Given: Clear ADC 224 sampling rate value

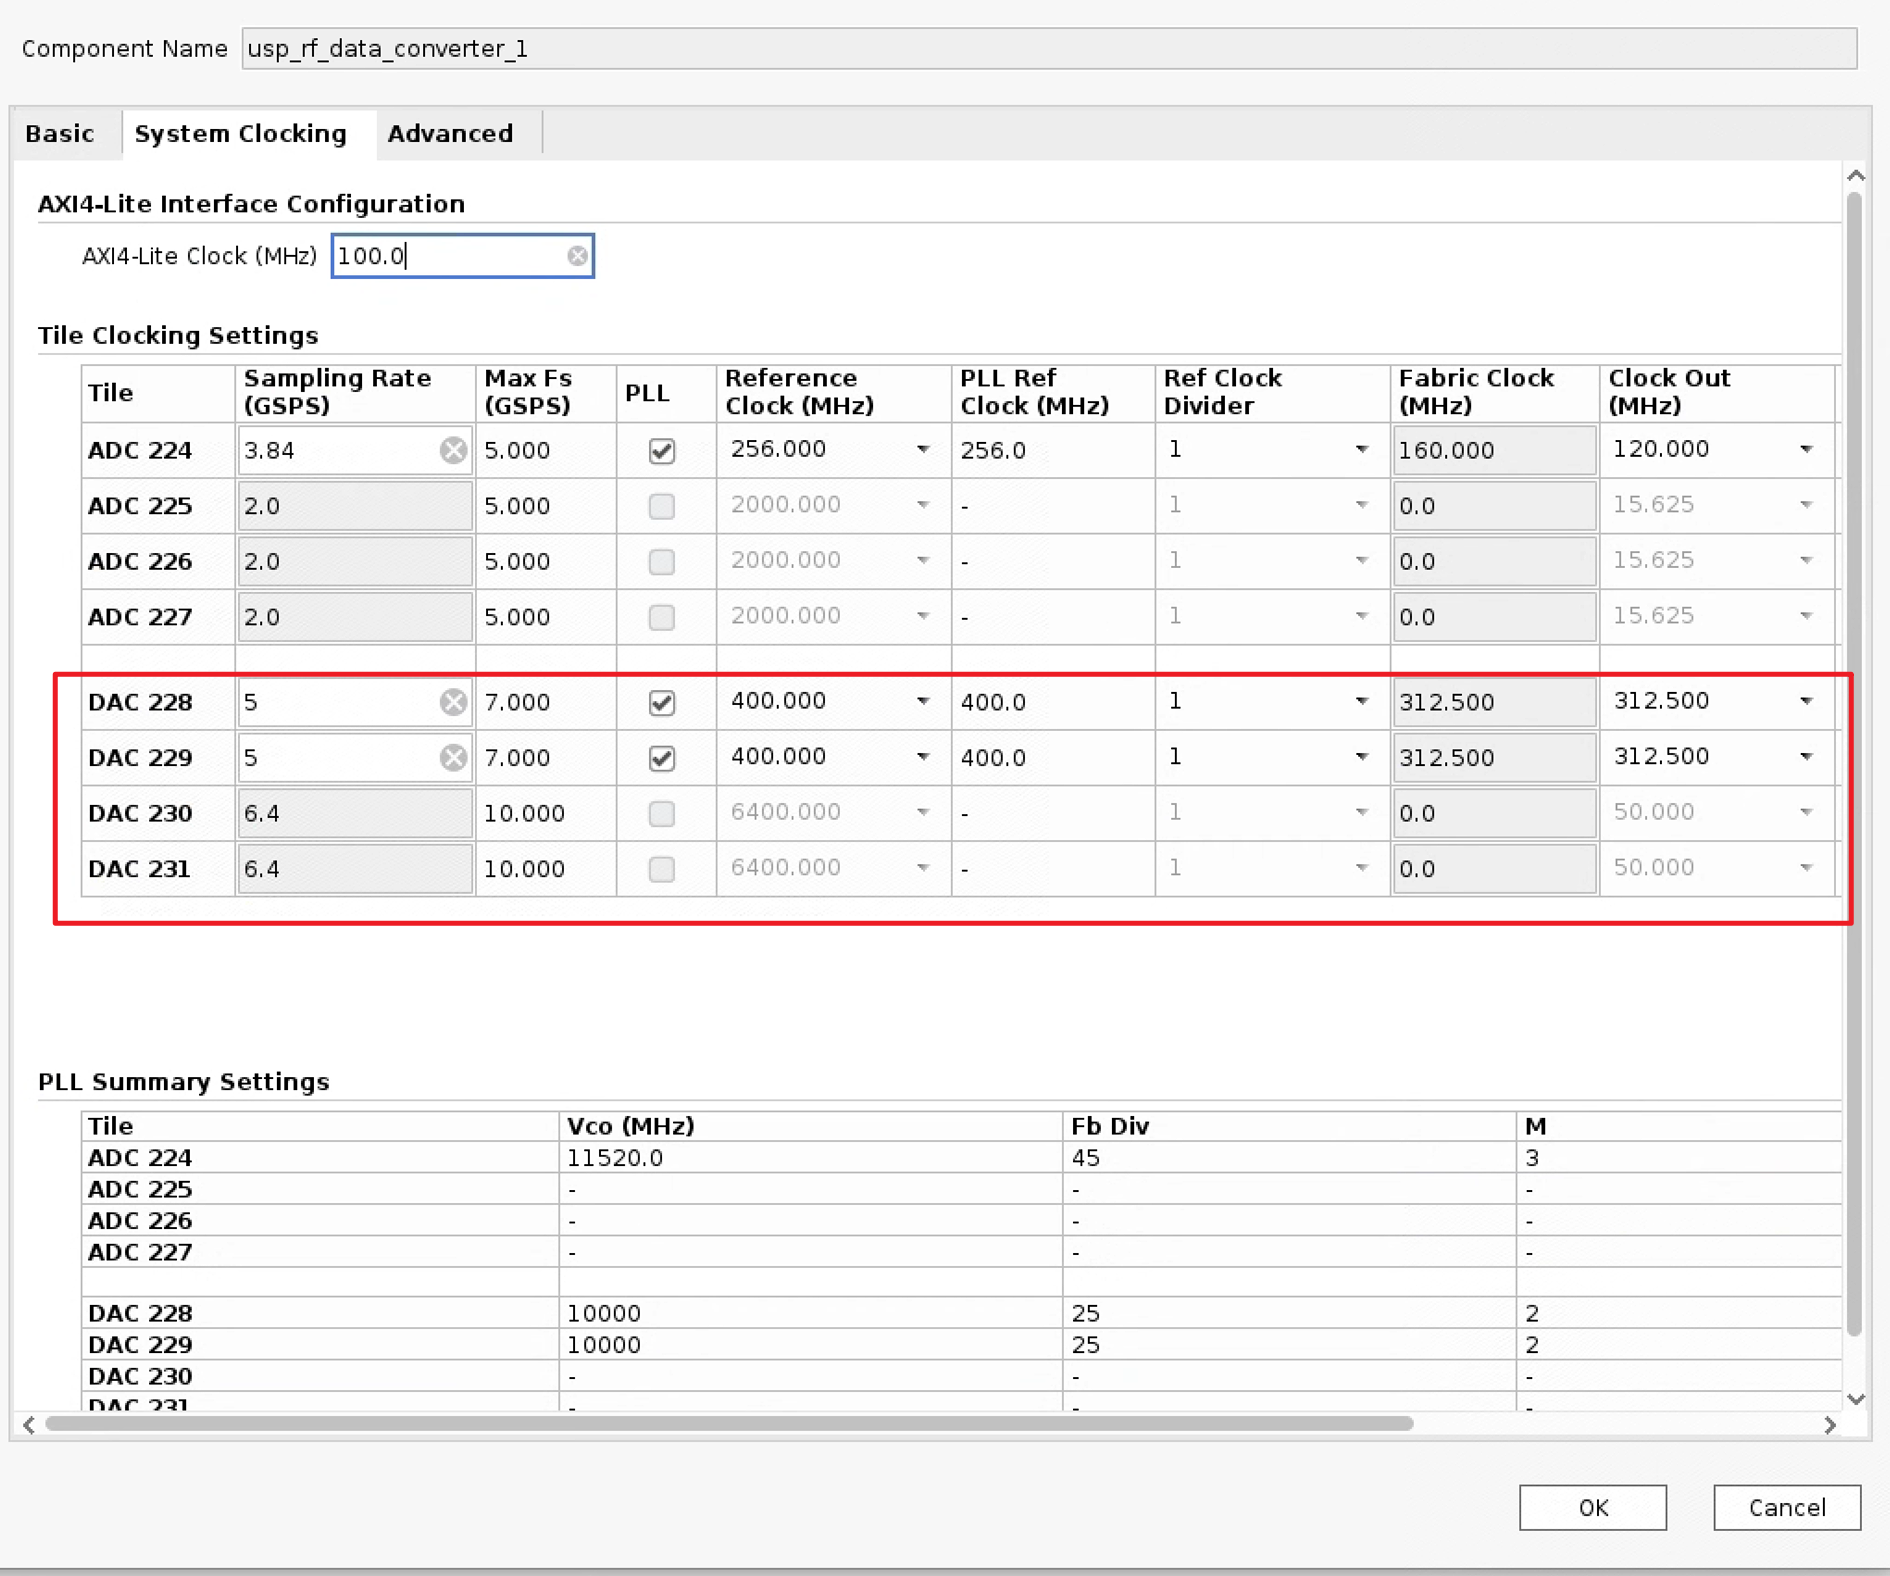Looking at the screenshot, I should pos(453,450).
